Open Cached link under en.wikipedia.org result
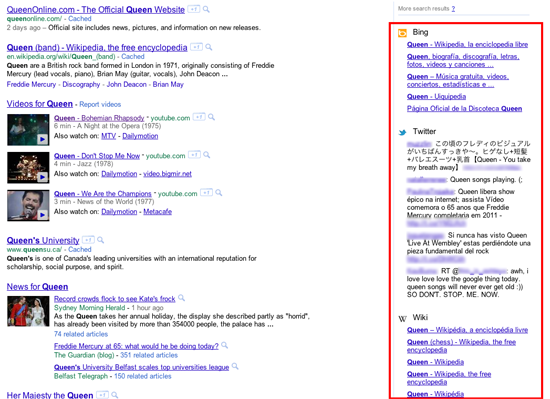This screenshot has height=399, width=550. click(133, 56)
